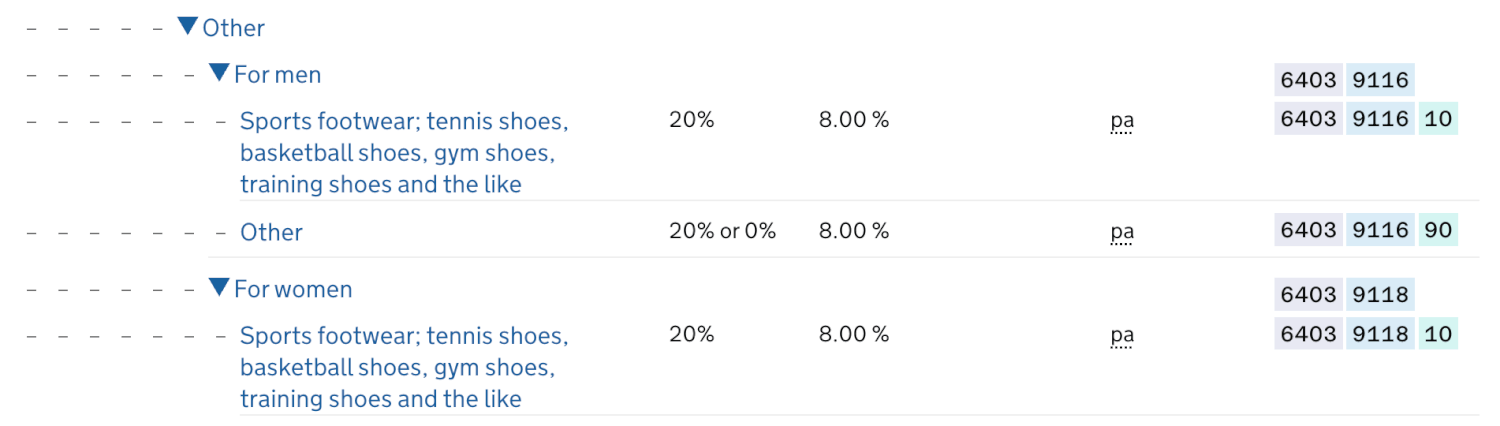This screenshot has height=426, width=1500.
Task: Click the pa unit abbreviation in women's Sports footwear row
Action: click(1122, 335)
